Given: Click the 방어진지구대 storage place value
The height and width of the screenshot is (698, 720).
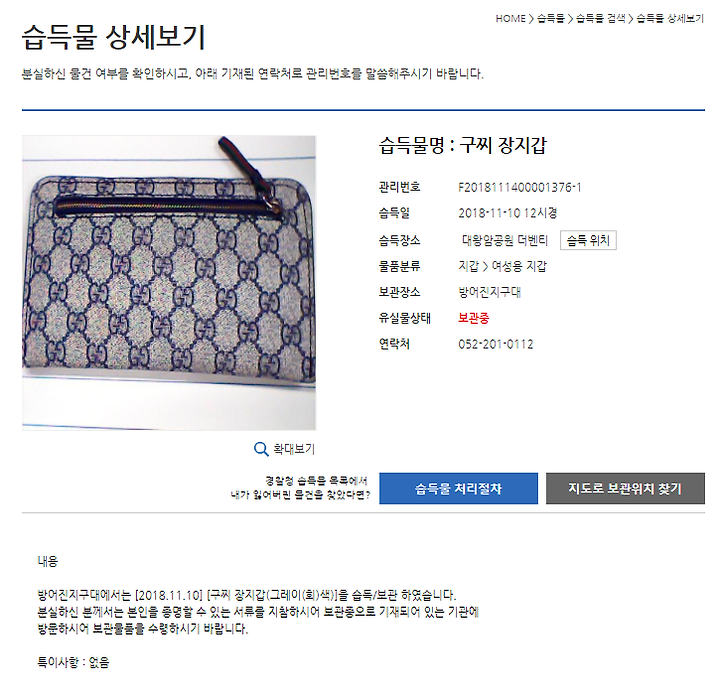Looking at the screenshot, I should click(489, 292).
